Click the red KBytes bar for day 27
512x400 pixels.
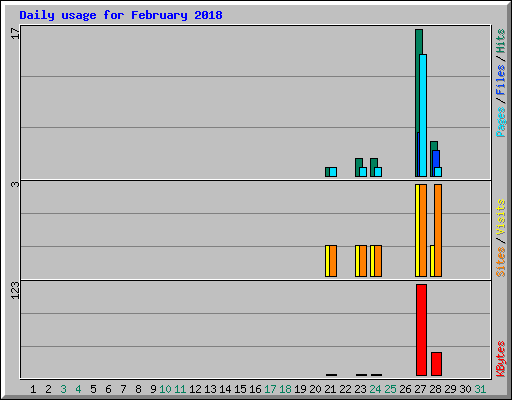(x=421, y=330)
